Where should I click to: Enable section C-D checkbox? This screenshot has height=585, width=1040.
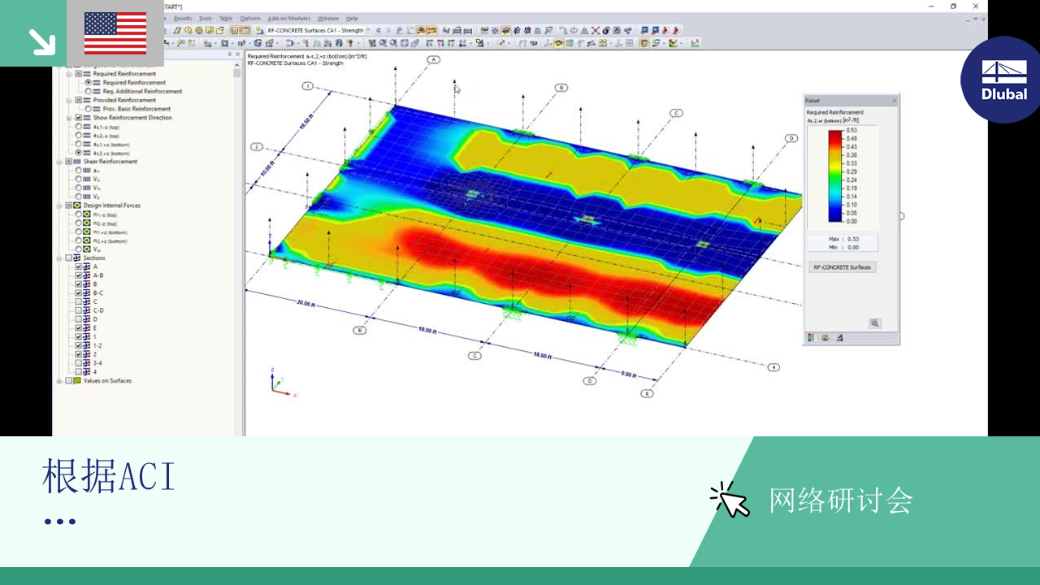(x=78, y=310)
